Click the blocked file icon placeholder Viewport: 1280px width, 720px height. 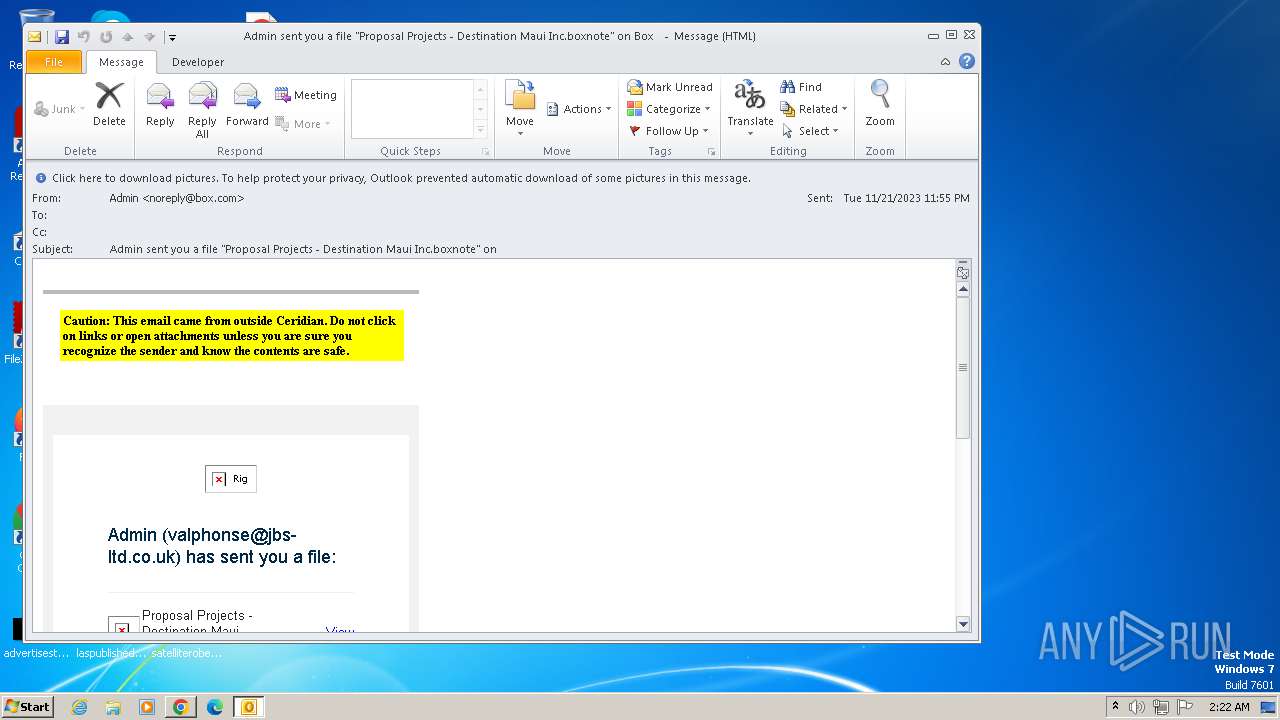[122, 625]
